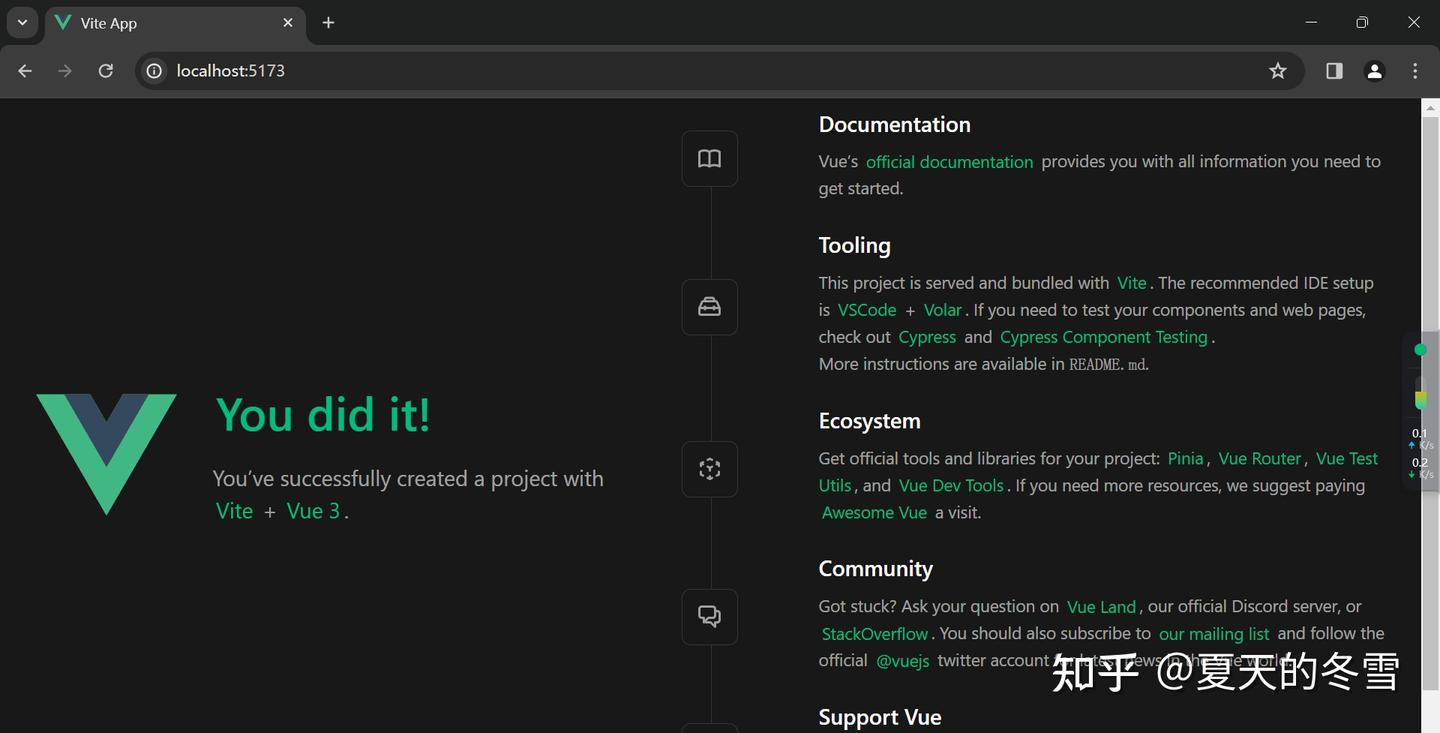
Task: Expand the tab search dropdown
Action: coord(22,22)
